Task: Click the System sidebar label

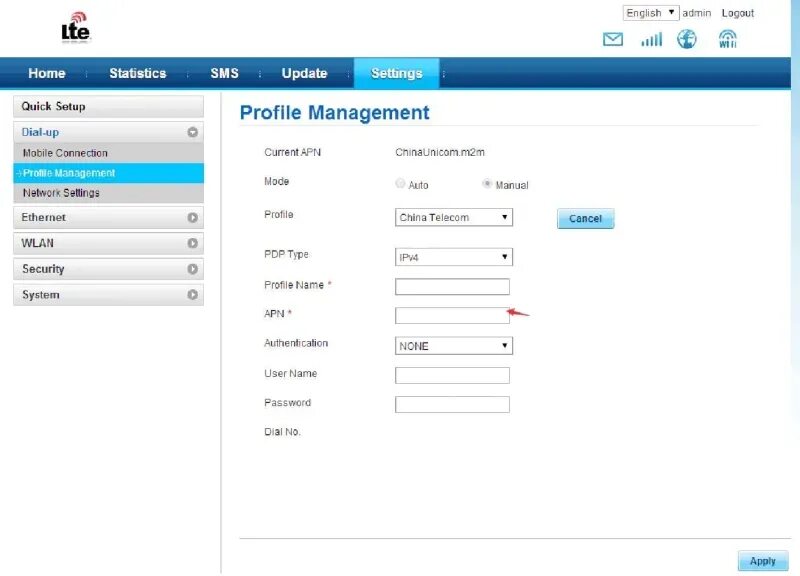Action: [40, 295]
